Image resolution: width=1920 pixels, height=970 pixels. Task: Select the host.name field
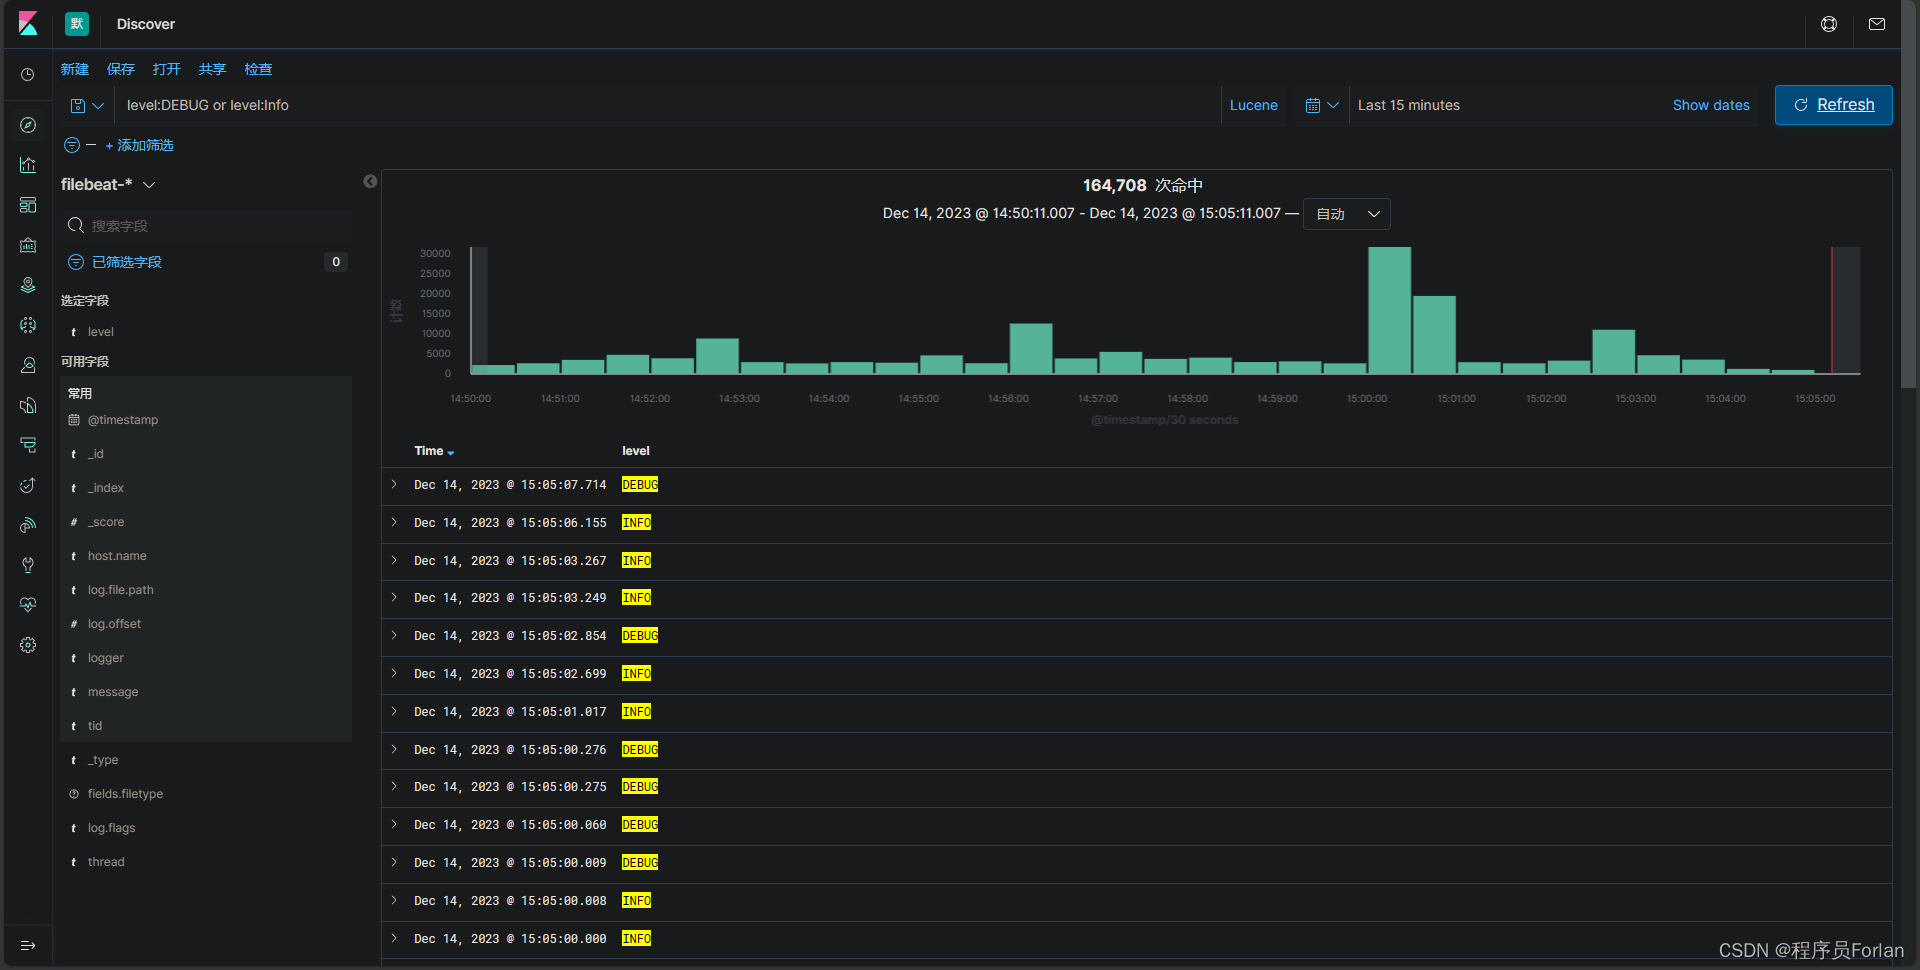coord(117,556)
